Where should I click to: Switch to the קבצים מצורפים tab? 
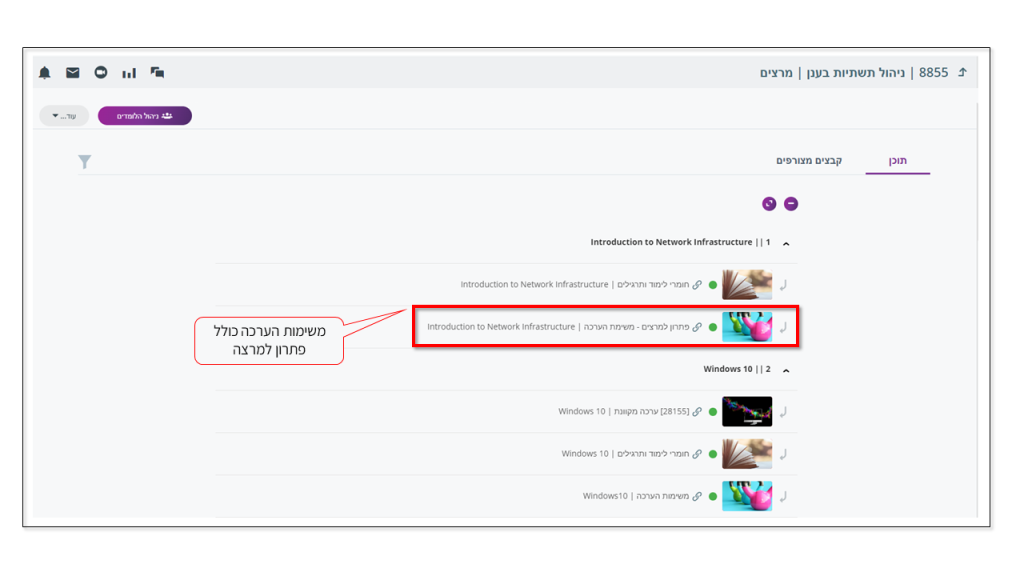point(808,161)
